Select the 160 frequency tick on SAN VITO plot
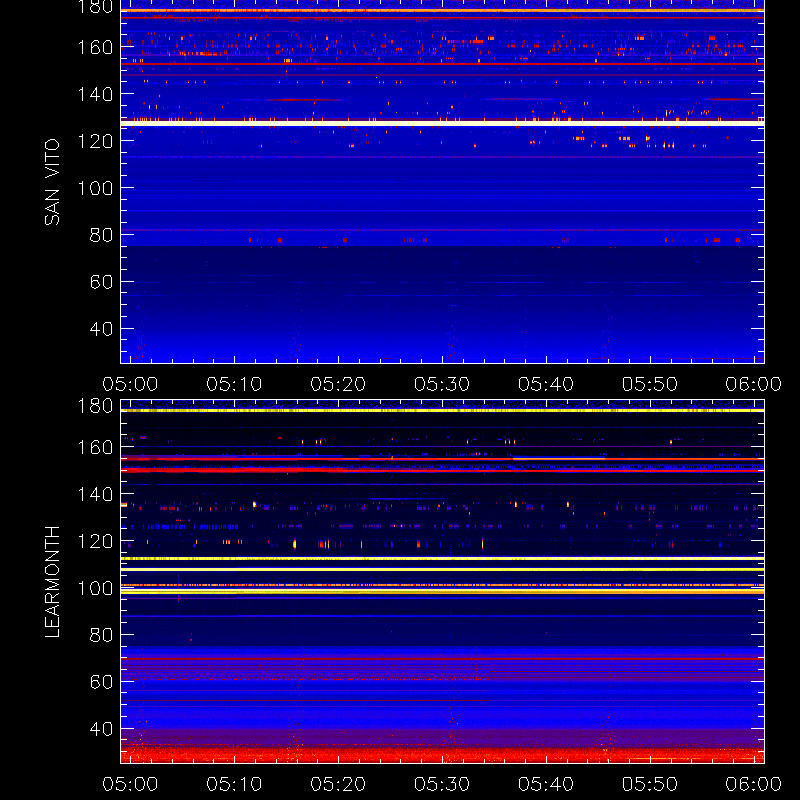 [x=95, y=47]
